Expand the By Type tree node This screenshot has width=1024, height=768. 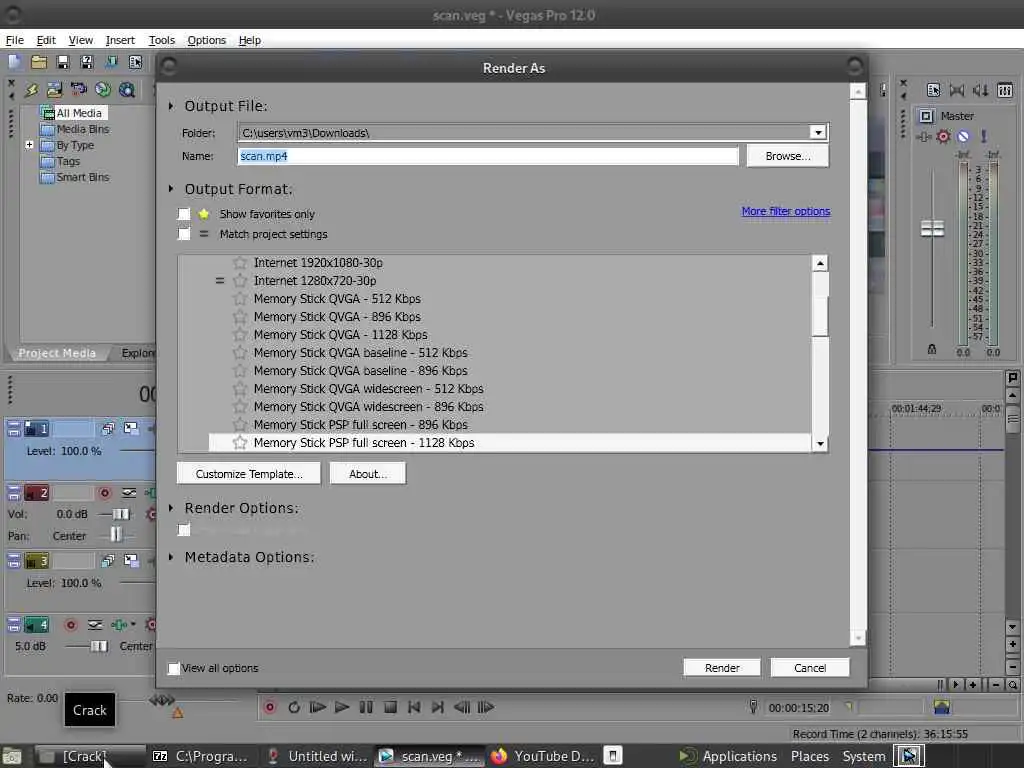coord(29,144)
